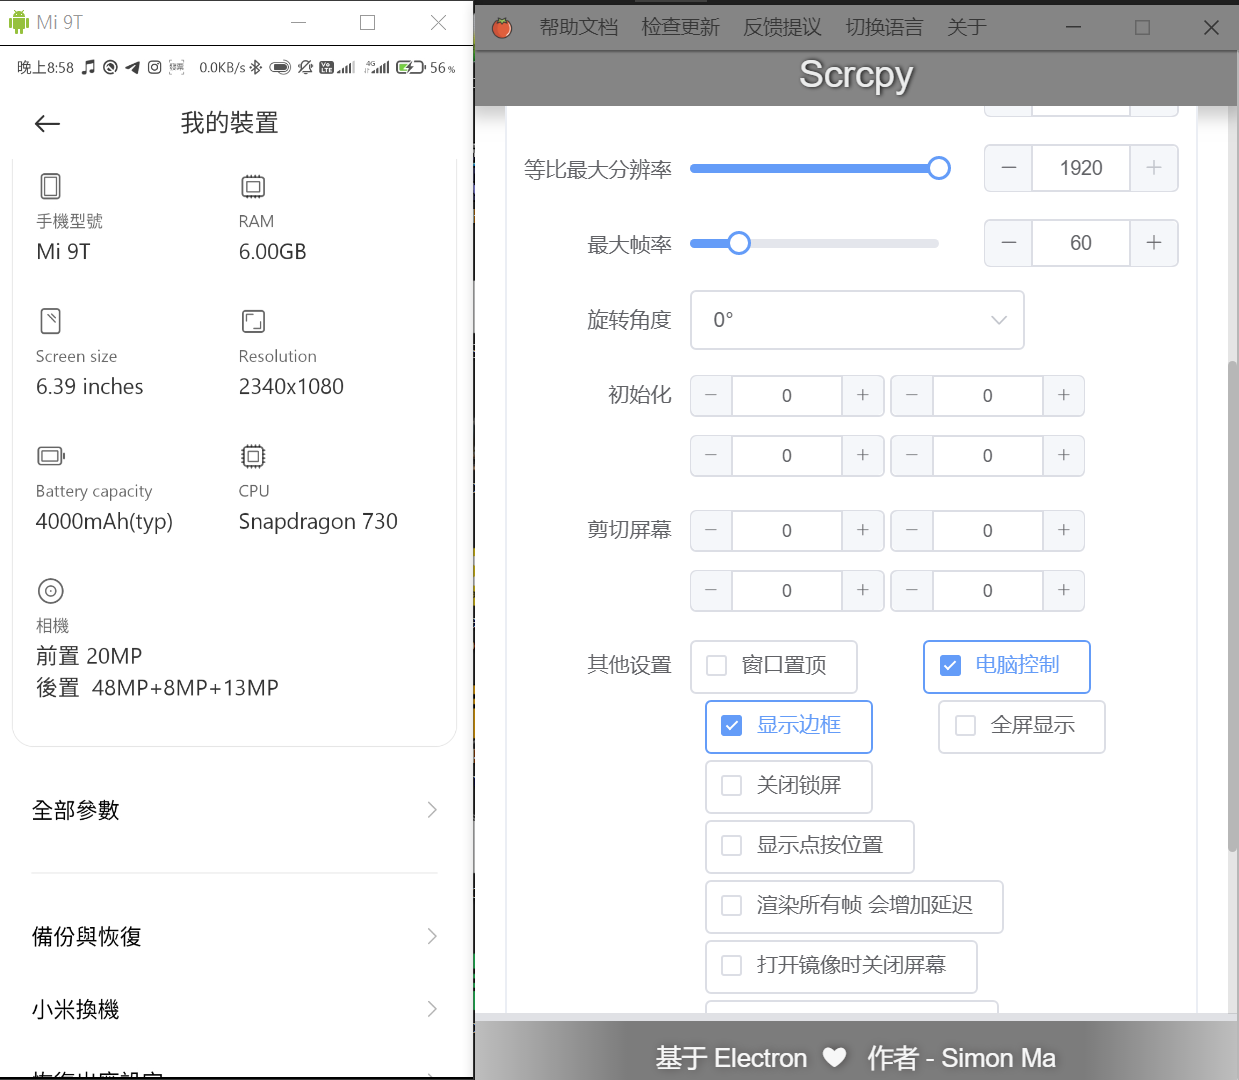Click the 60 frame rate input field

[1081, 243]
